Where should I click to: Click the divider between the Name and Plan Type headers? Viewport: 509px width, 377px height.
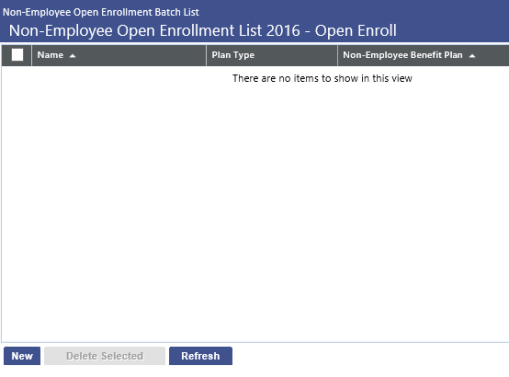206,55
